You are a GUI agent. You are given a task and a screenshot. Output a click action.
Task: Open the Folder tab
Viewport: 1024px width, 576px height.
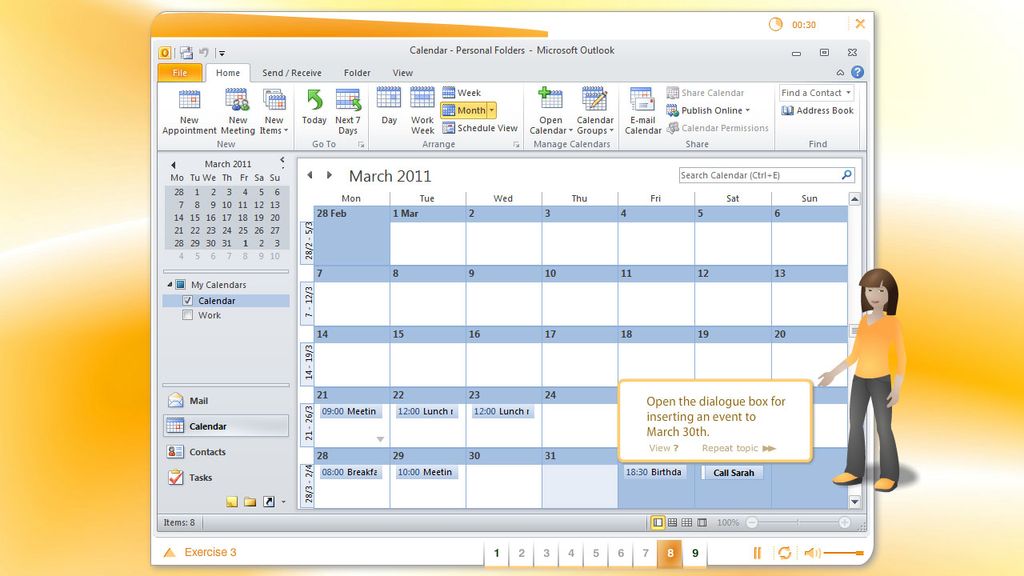click(x=357, y=72)
